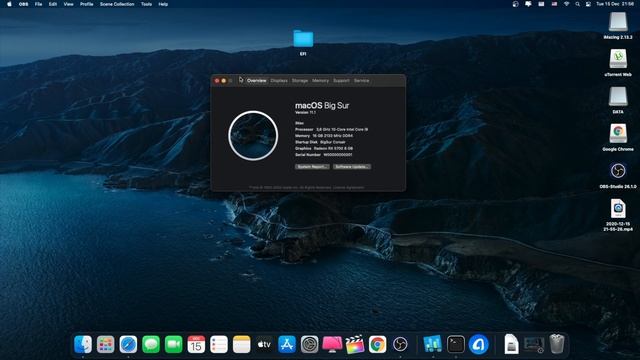The height and width of the screenshot is (360, 640).
Task: Open the Profile menu
Action: tap(87, 4)
